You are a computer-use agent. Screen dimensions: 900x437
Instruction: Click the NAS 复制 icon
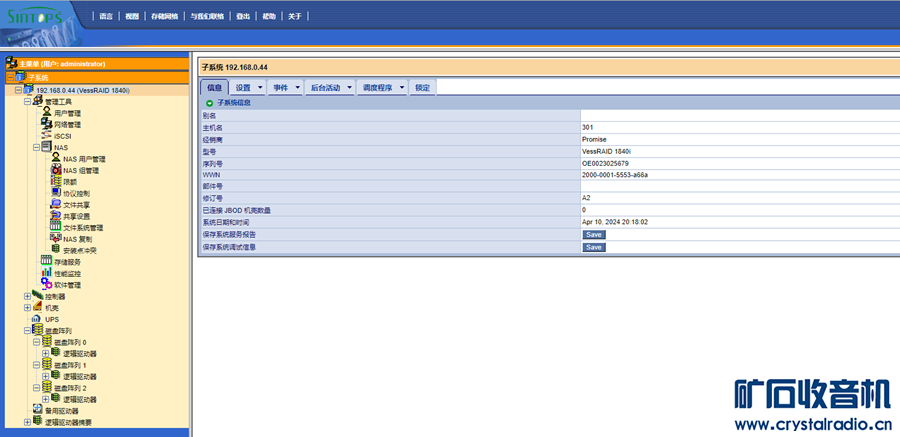point(56,238)
